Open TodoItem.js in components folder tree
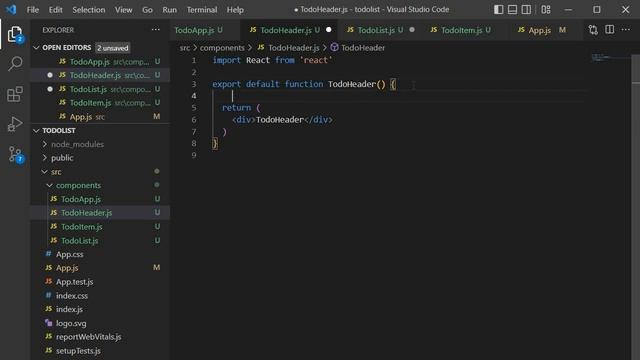640x360 pixels. (100, 227)
